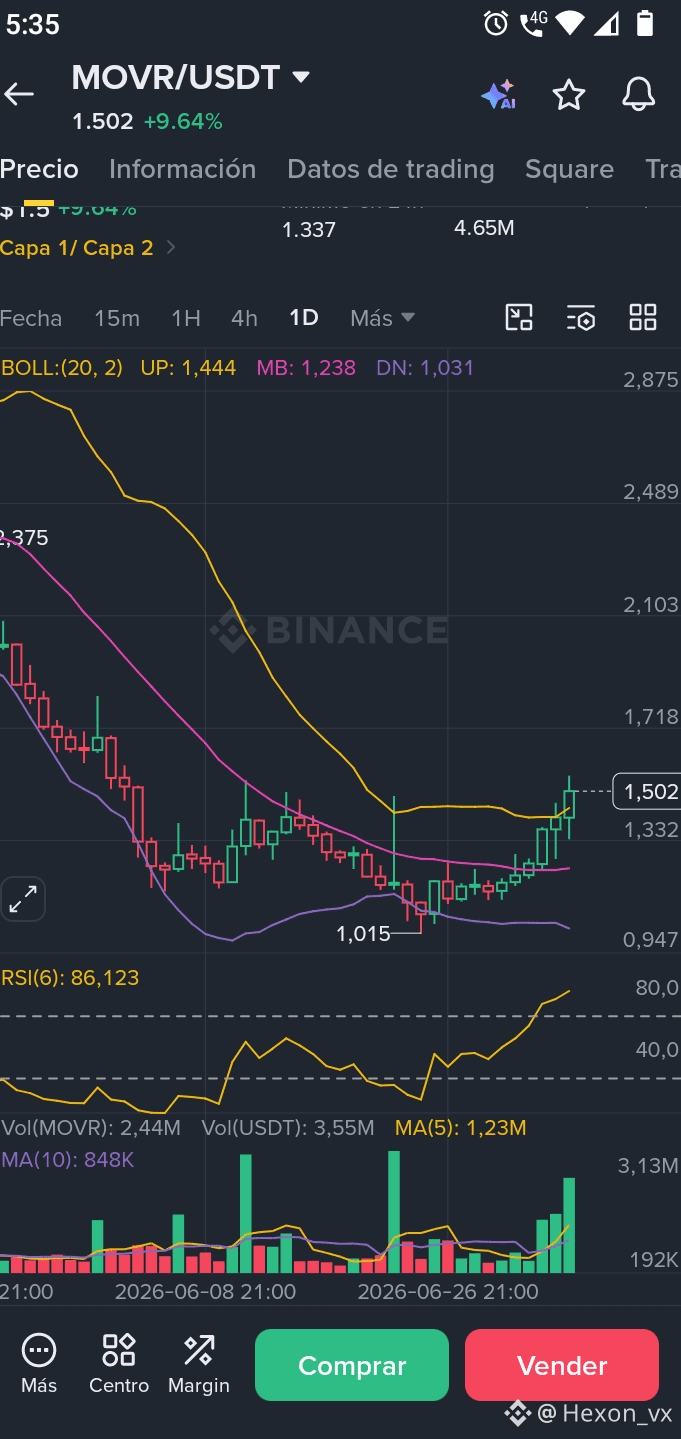
Task: Open the chart drawing tools icon
Action: tap(519, 318)
